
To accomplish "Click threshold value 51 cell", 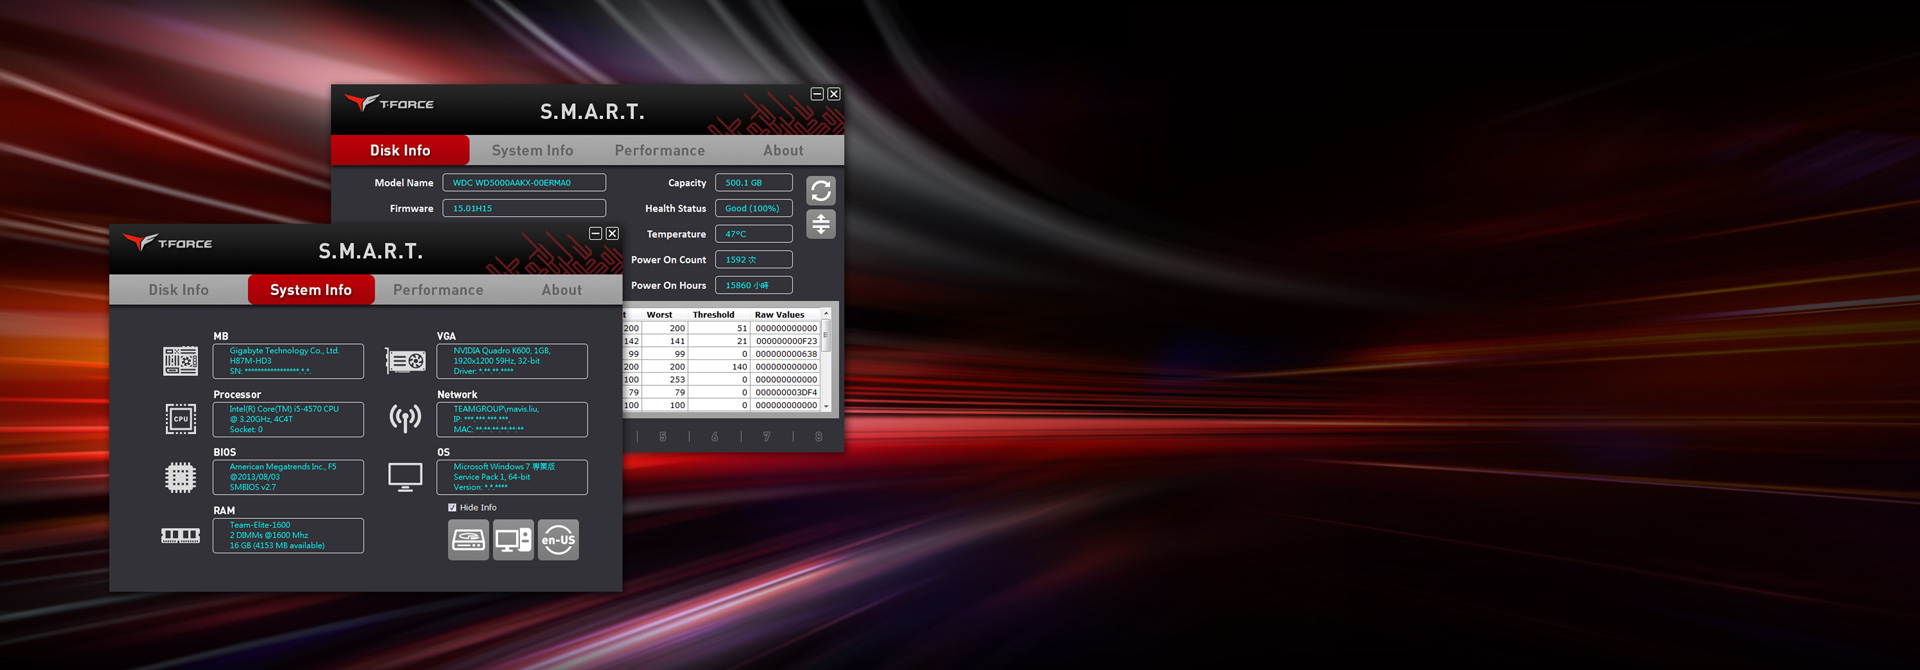I will (x=720, y=328).
